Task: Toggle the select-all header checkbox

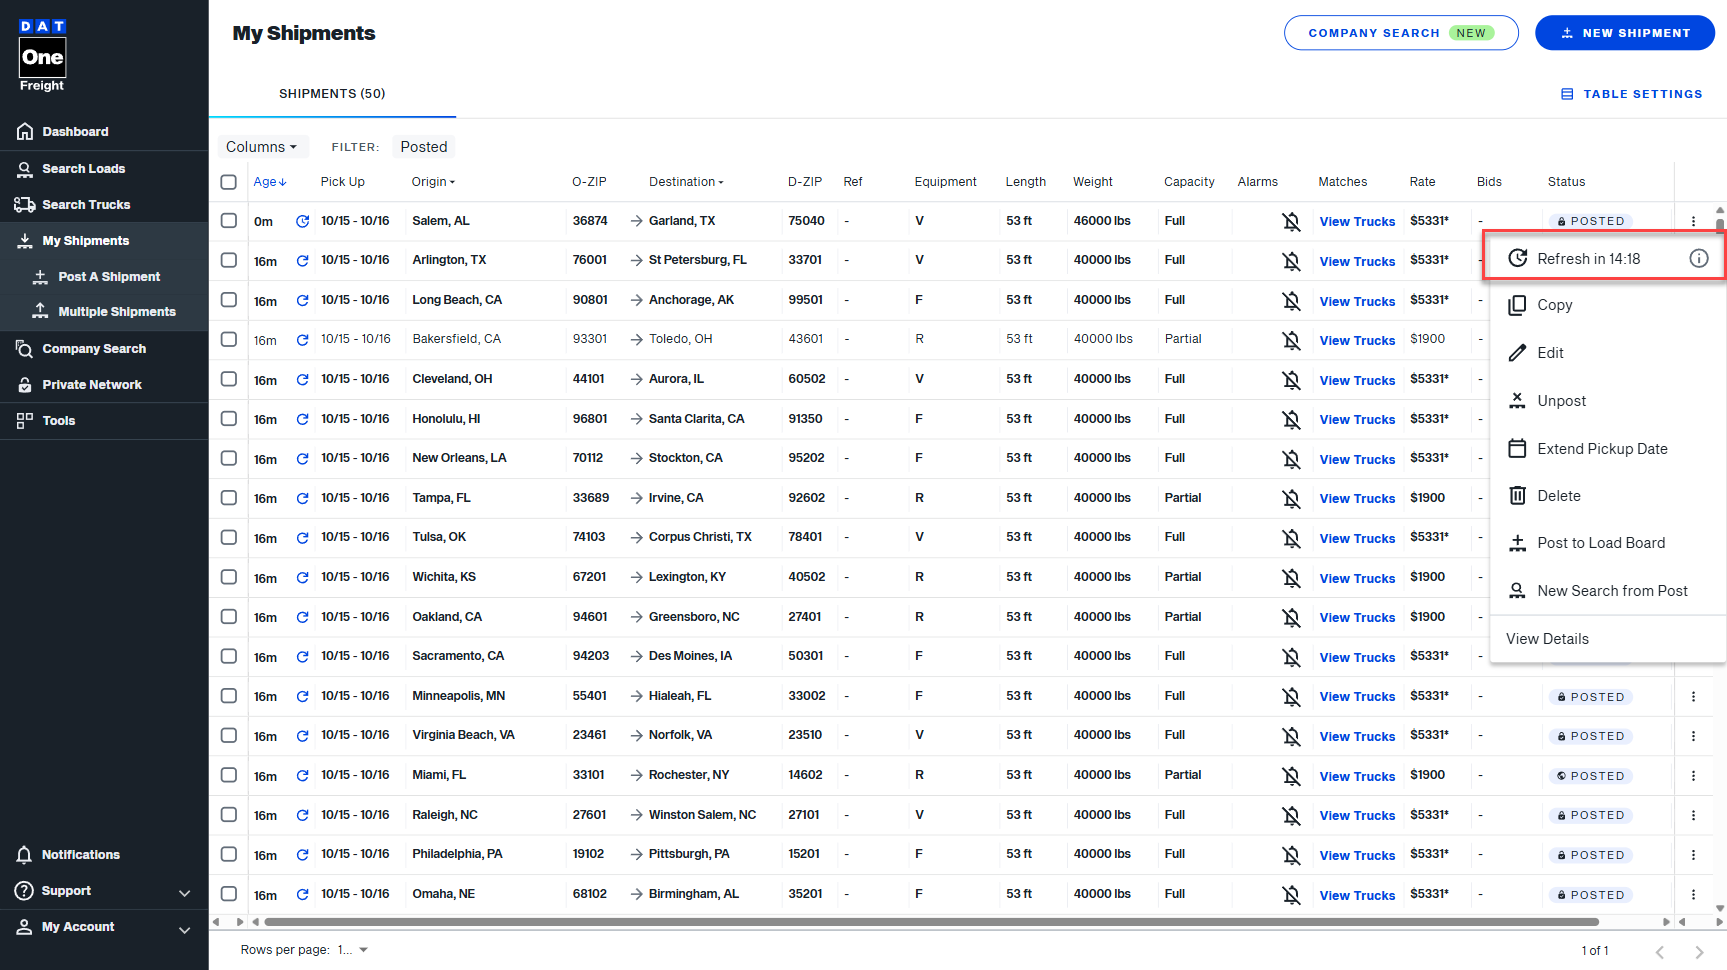Action: click(x=229, y=182)
